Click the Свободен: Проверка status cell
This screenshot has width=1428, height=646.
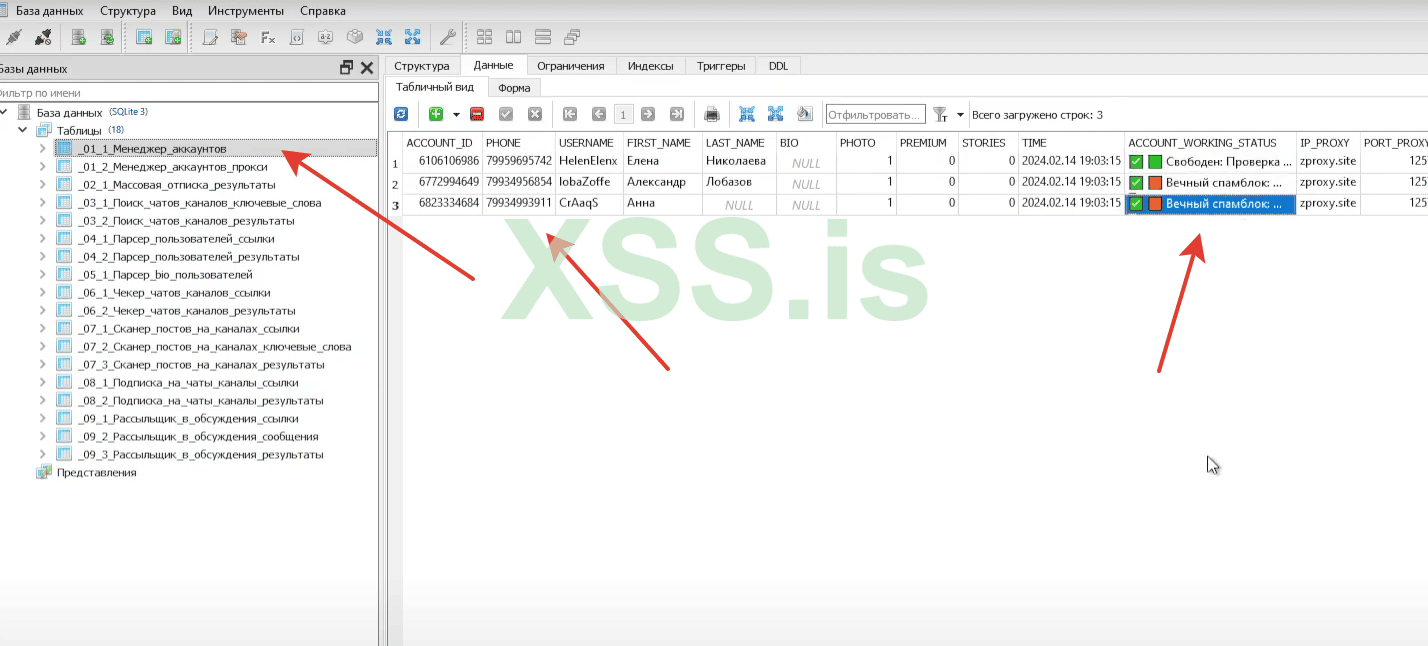[1211, 161]
